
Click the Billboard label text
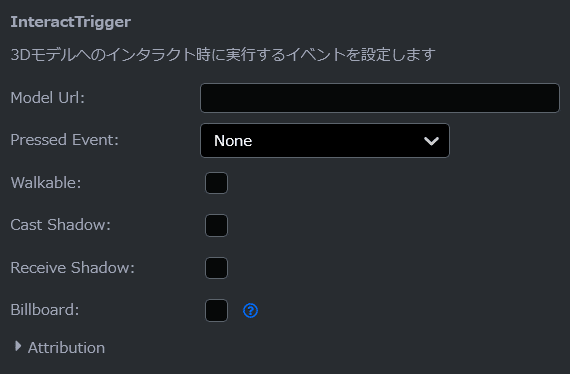point(45,310)
